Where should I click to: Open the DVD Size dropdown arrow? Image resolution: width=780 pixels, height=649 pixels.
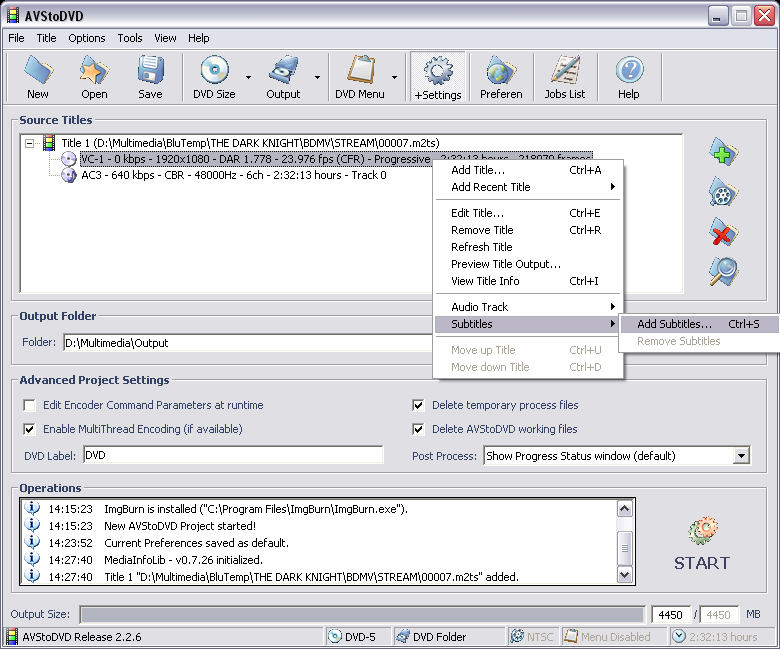[x=248, y=77]
